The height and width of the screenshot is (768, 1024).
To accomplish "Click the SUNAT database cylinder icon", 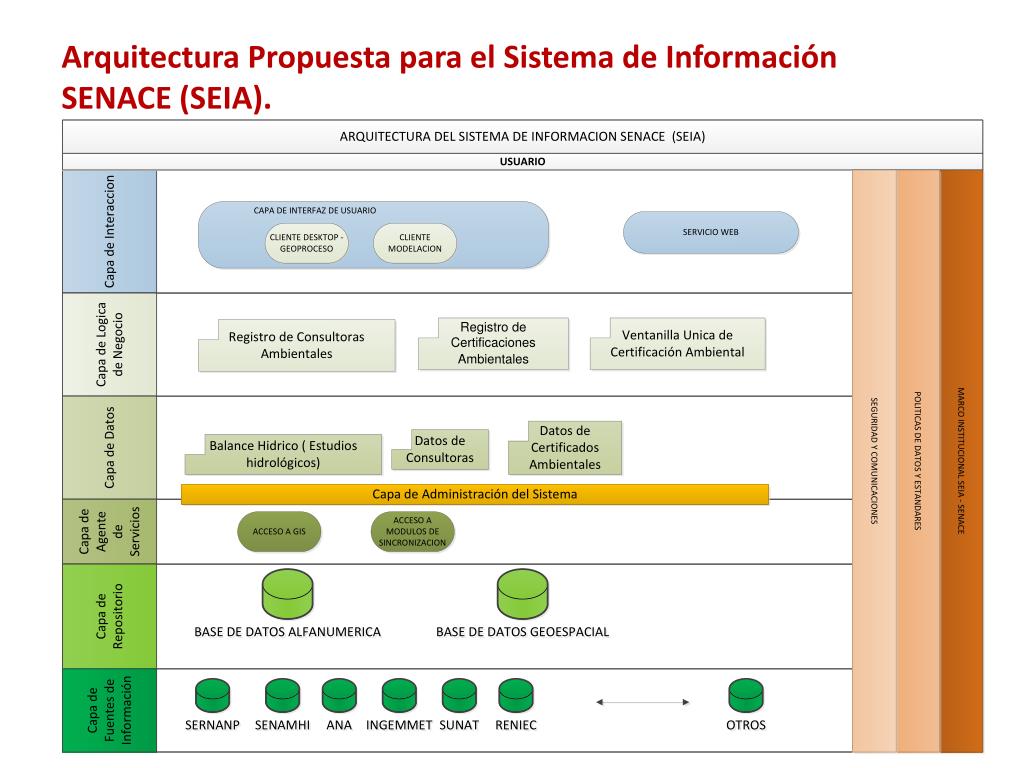I will click(x=459, y=696).
